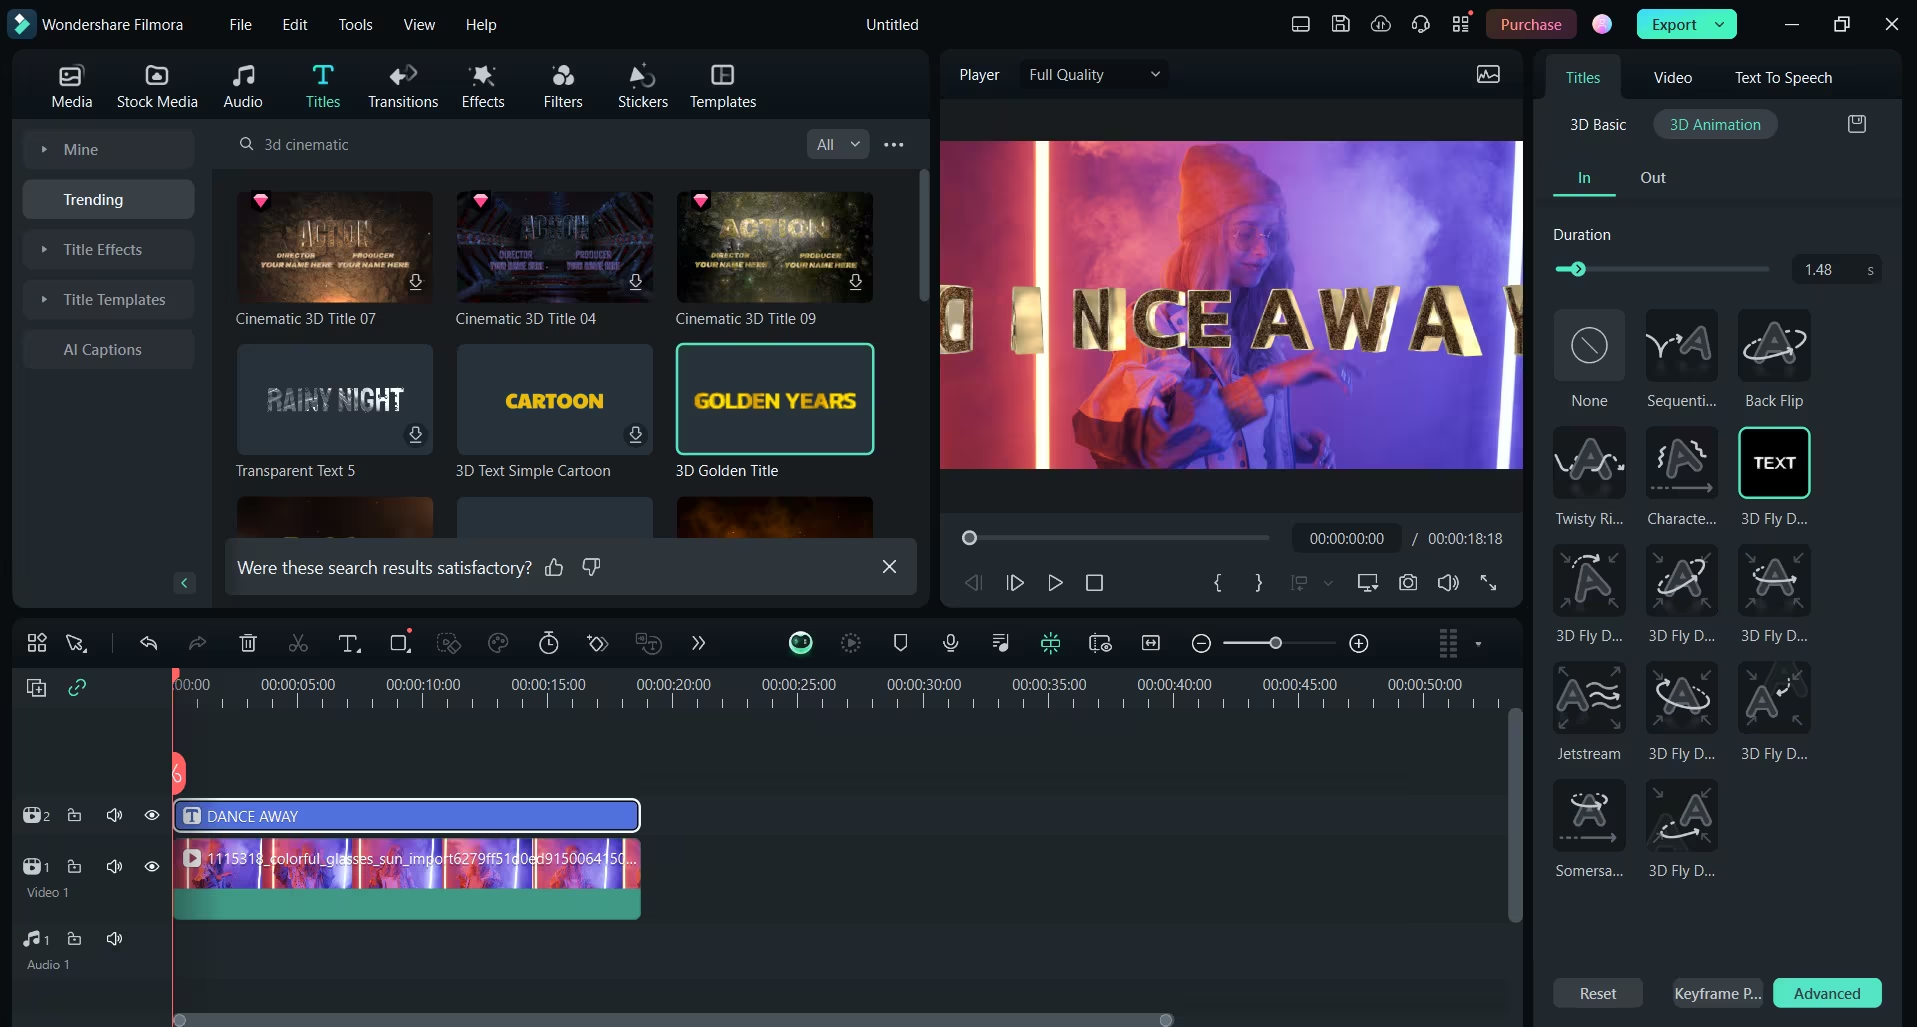Open the Transitions panel
Viewport: 1917px width, 1027px height.
click(x=402, y=86)
